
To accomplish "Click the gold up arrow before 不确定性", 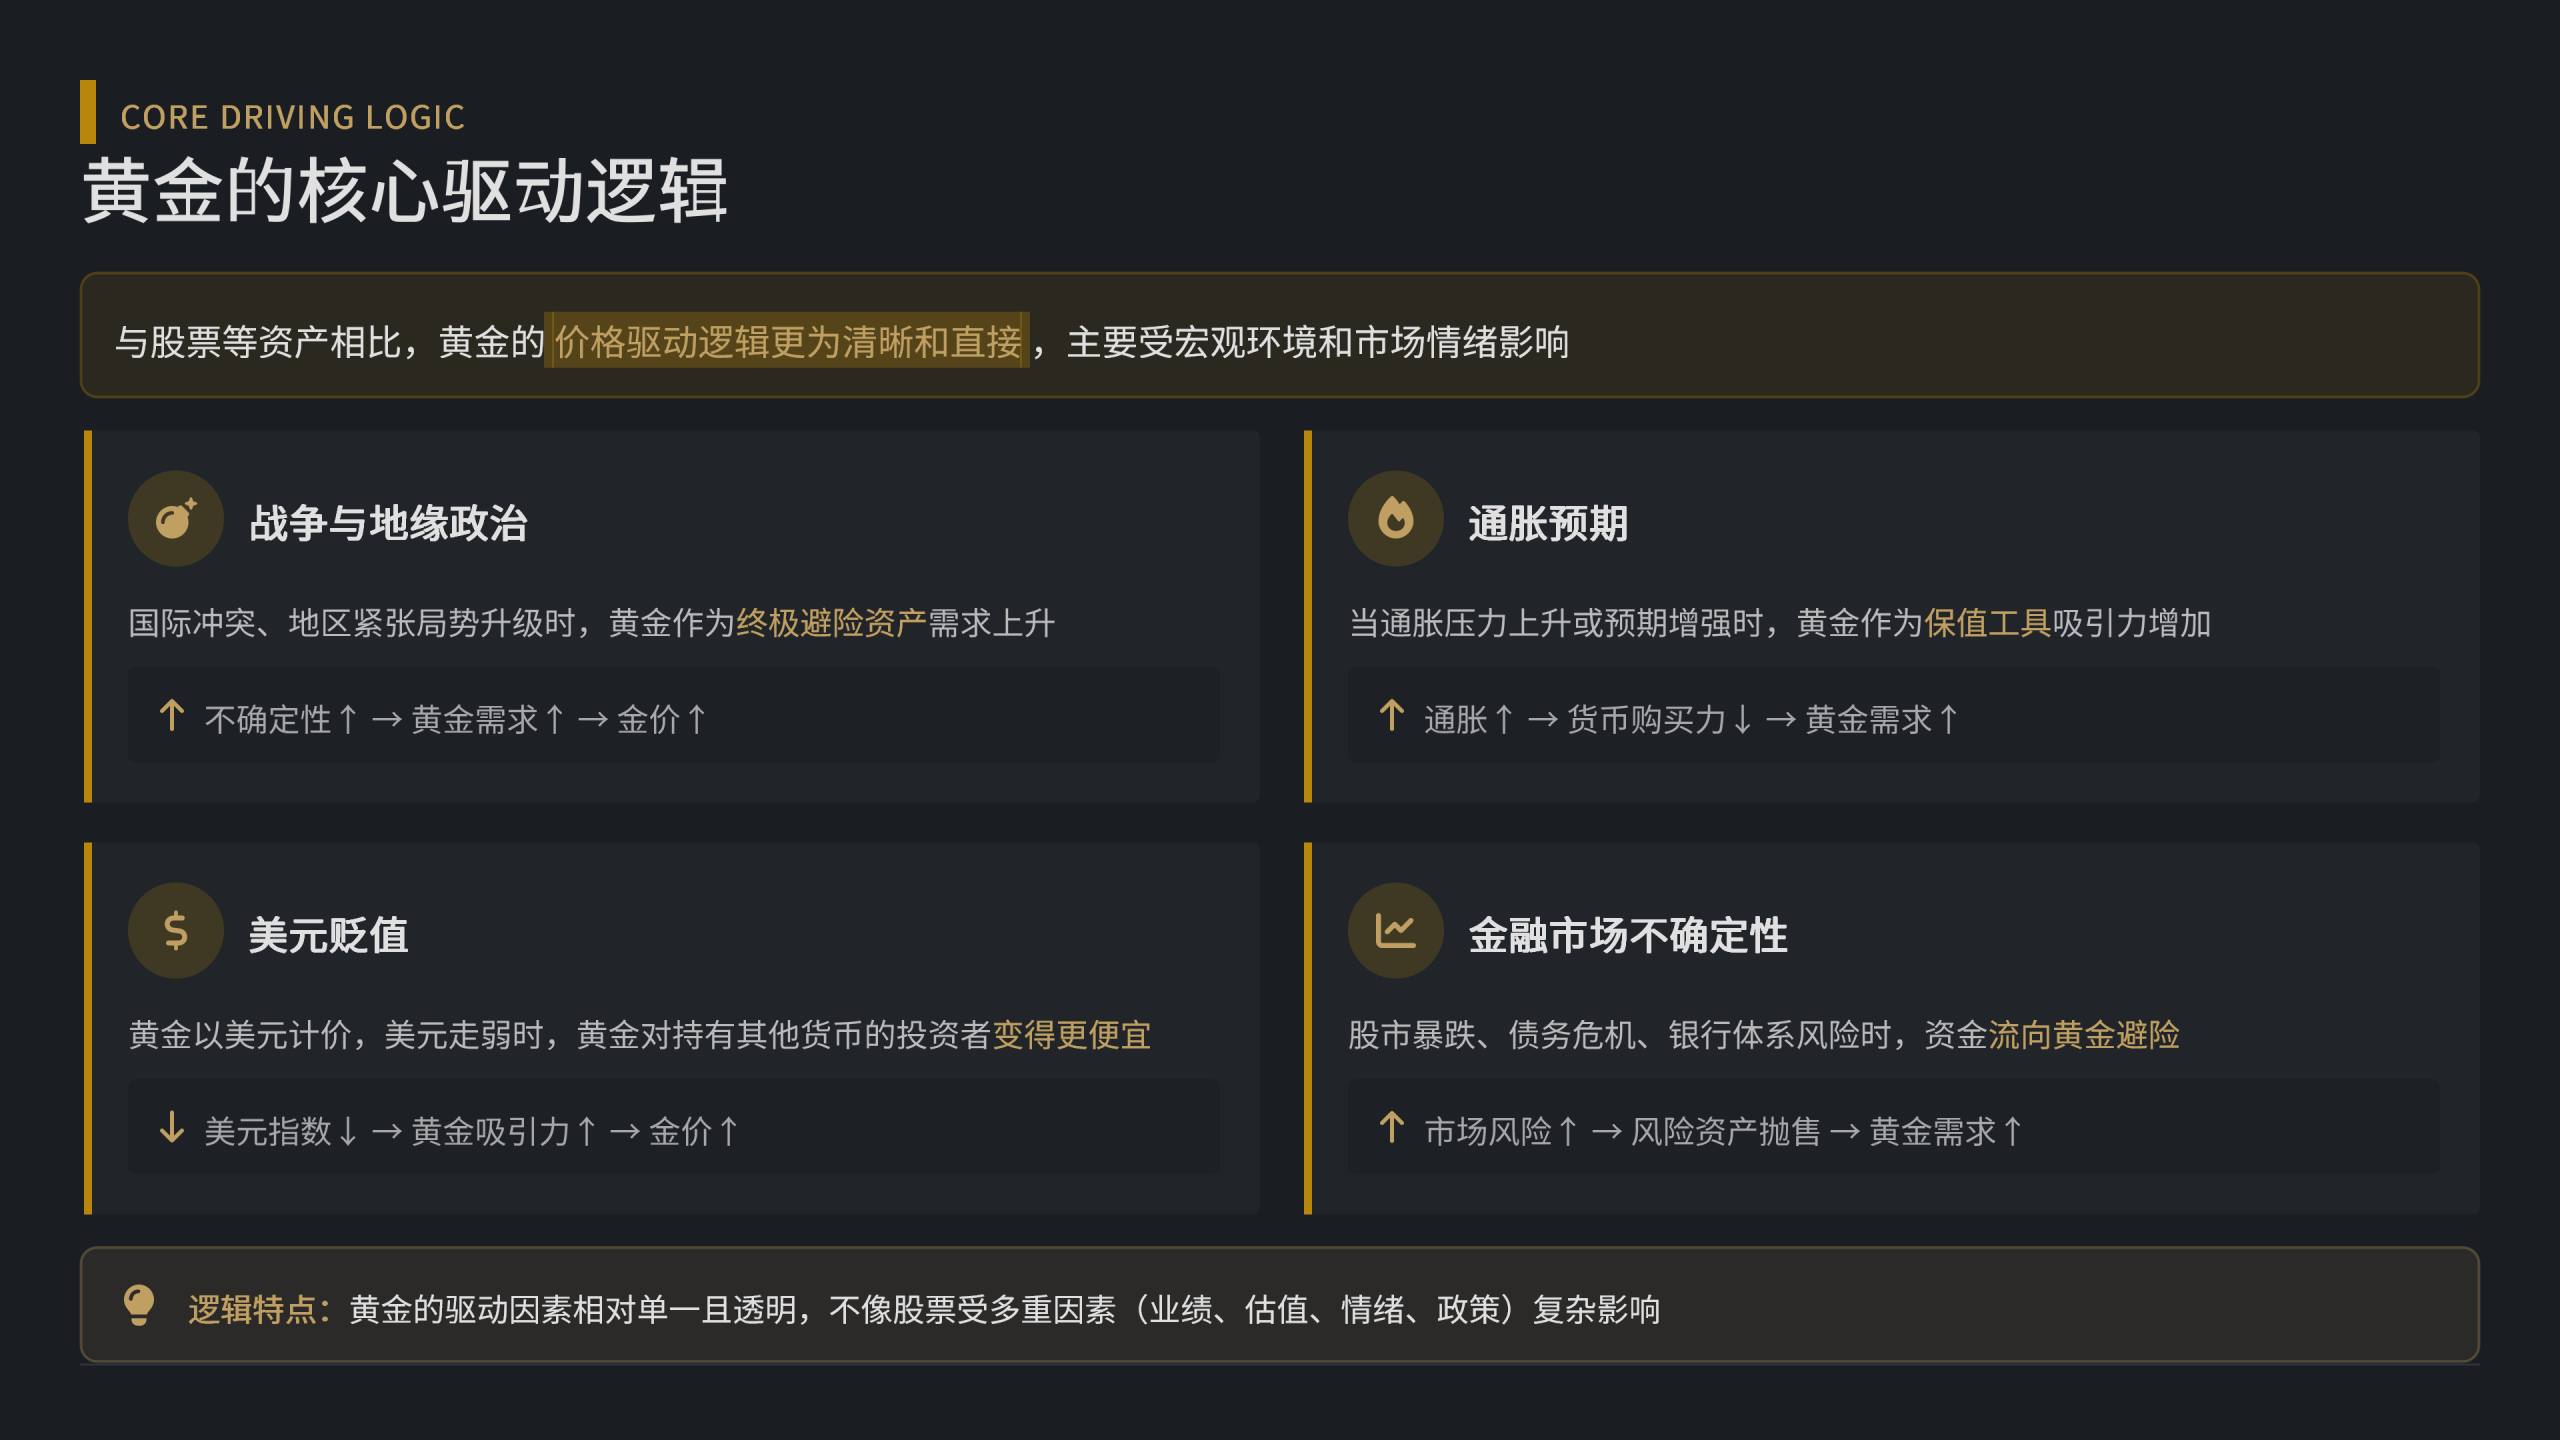I will (172, 716).
